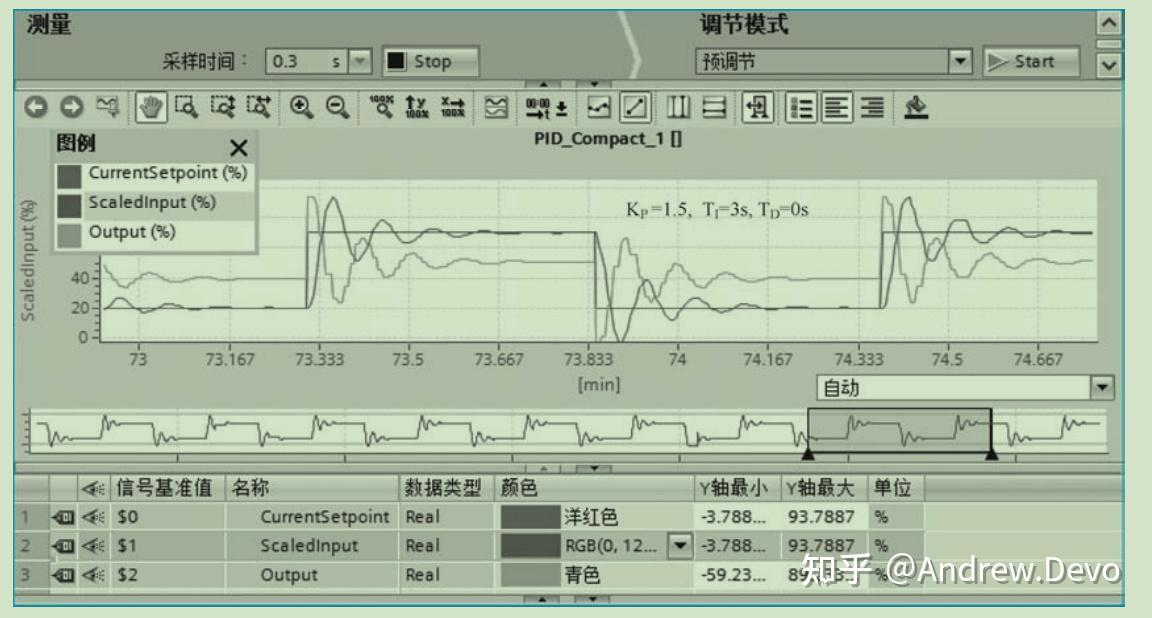Select Output (%) in the legend
Screen dimensions: 1152x618
(x=132, y=232)
